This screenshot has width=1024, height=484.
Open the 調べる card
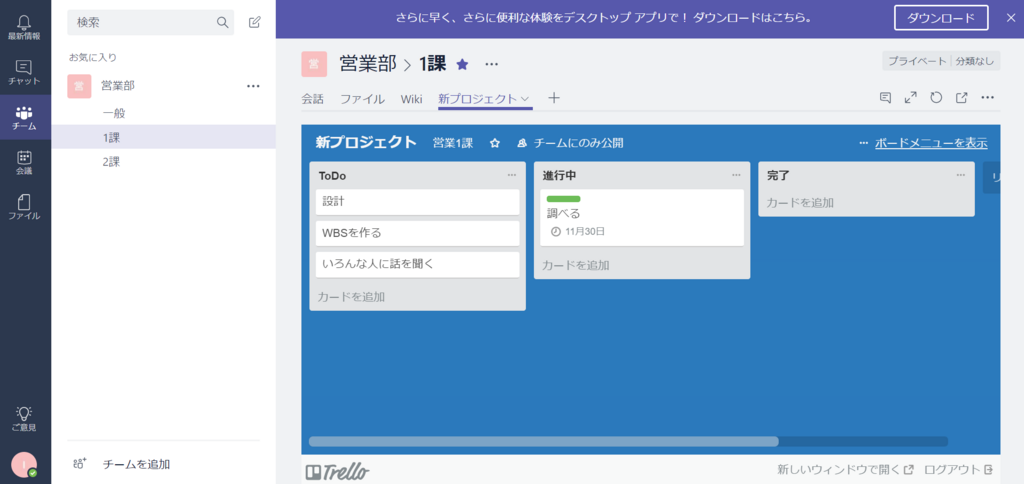(x=642, y=218)
